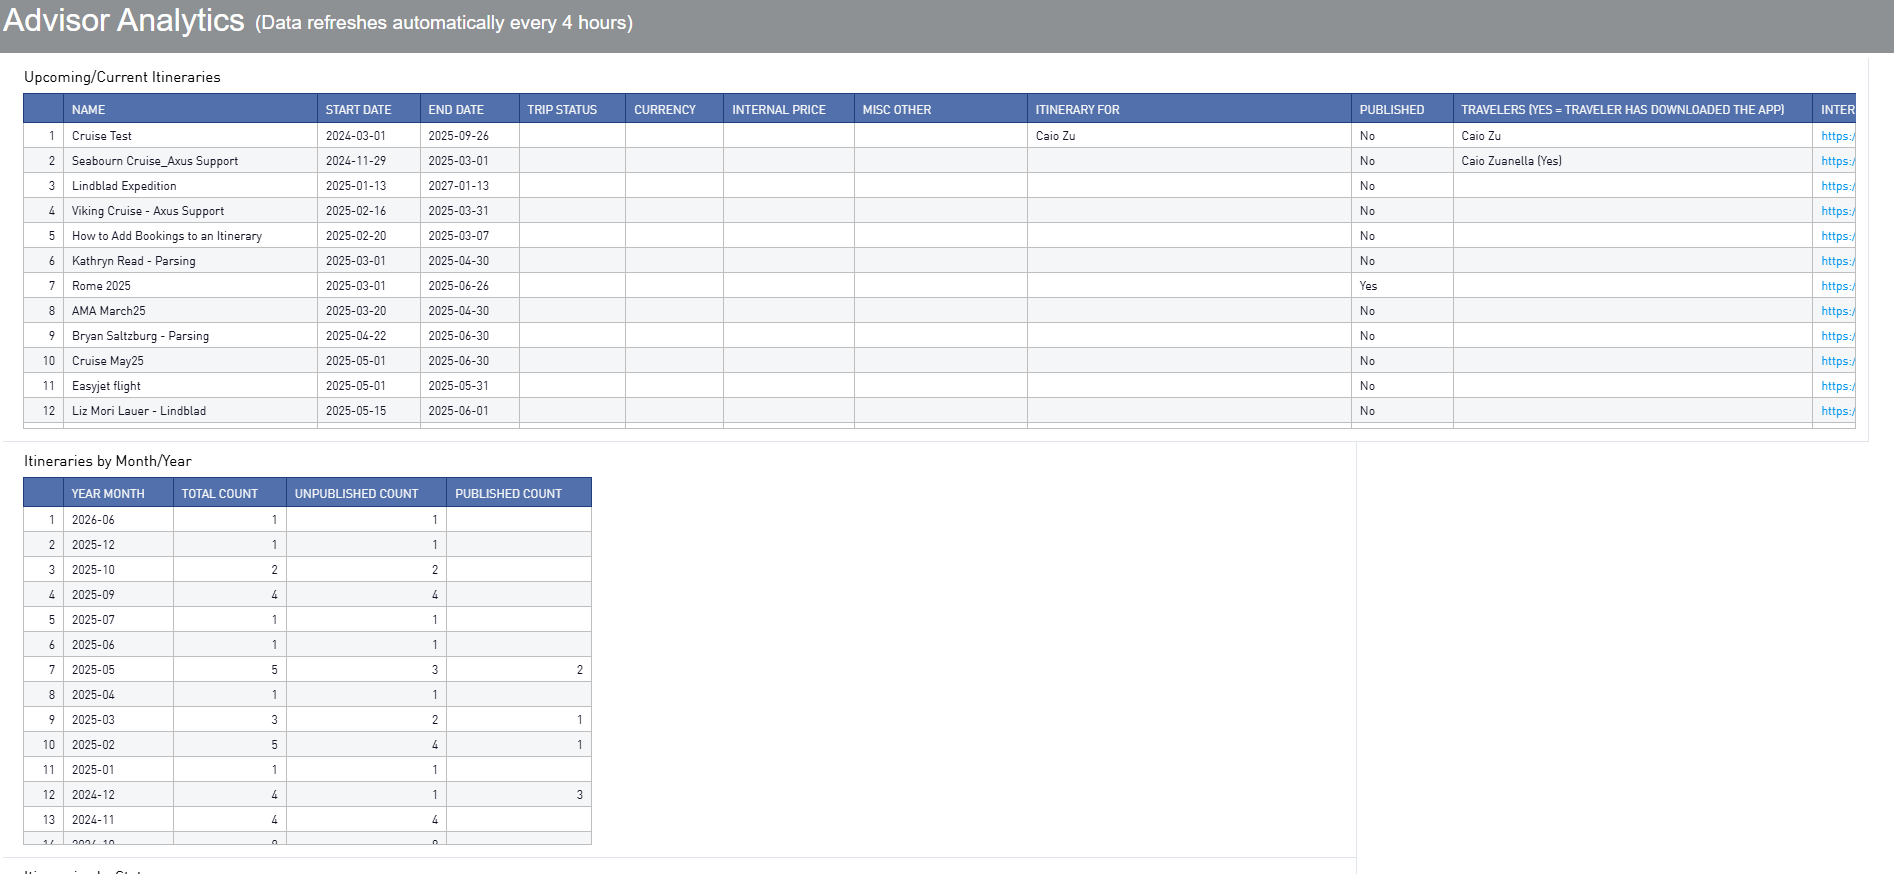This screenshot has height=874, width=1894.
Task: Open the link in the Cruise Test row
Action: coord(1837,136)
